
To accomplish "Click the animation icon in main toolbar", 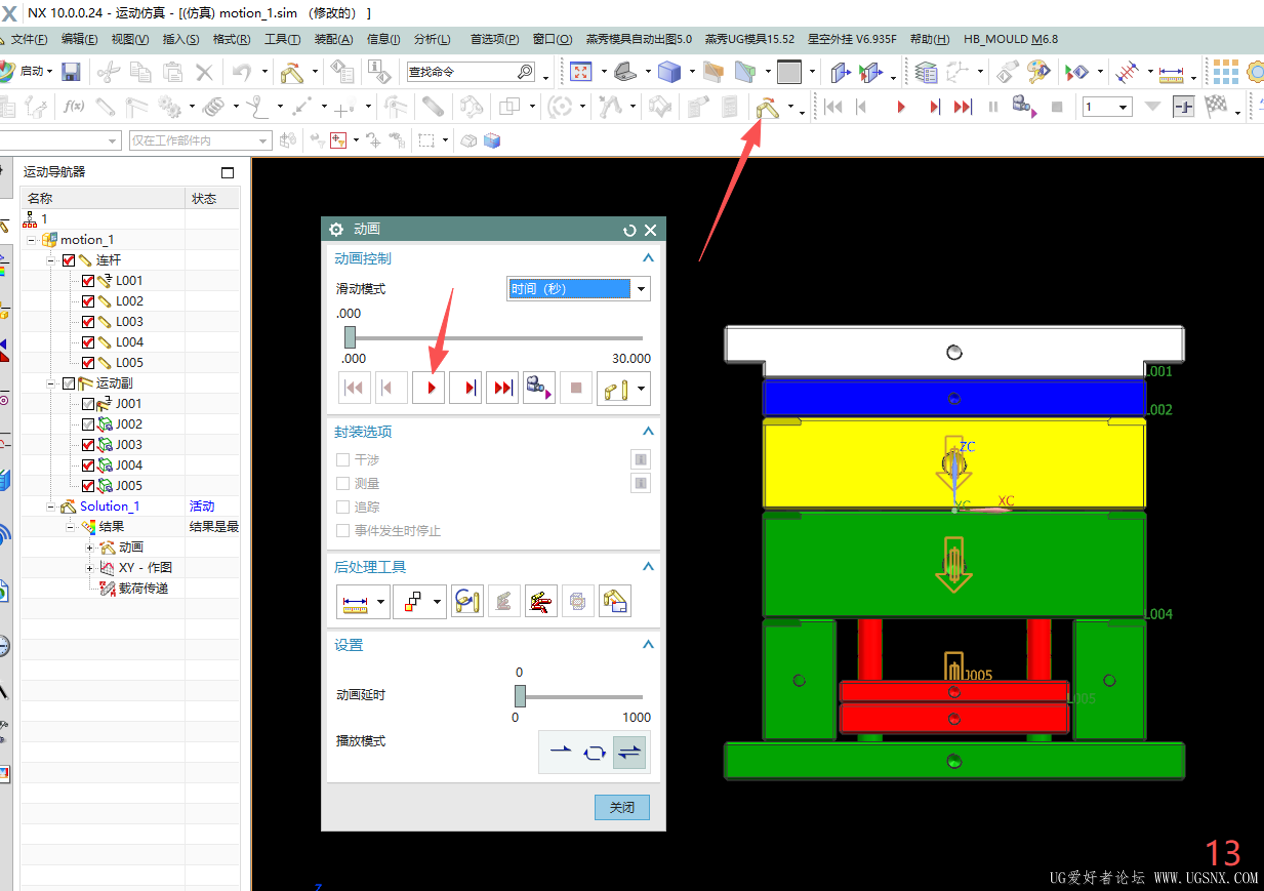I will tap(767, 107).
